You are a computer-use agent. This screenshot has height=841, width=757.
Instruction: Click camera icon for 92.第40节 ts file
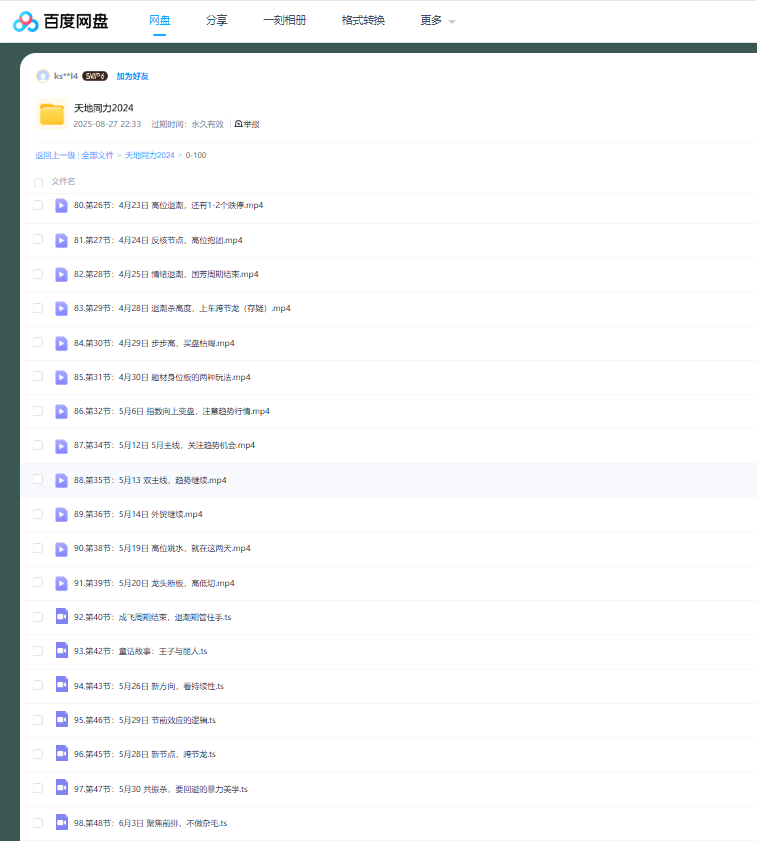click(61, 617)
